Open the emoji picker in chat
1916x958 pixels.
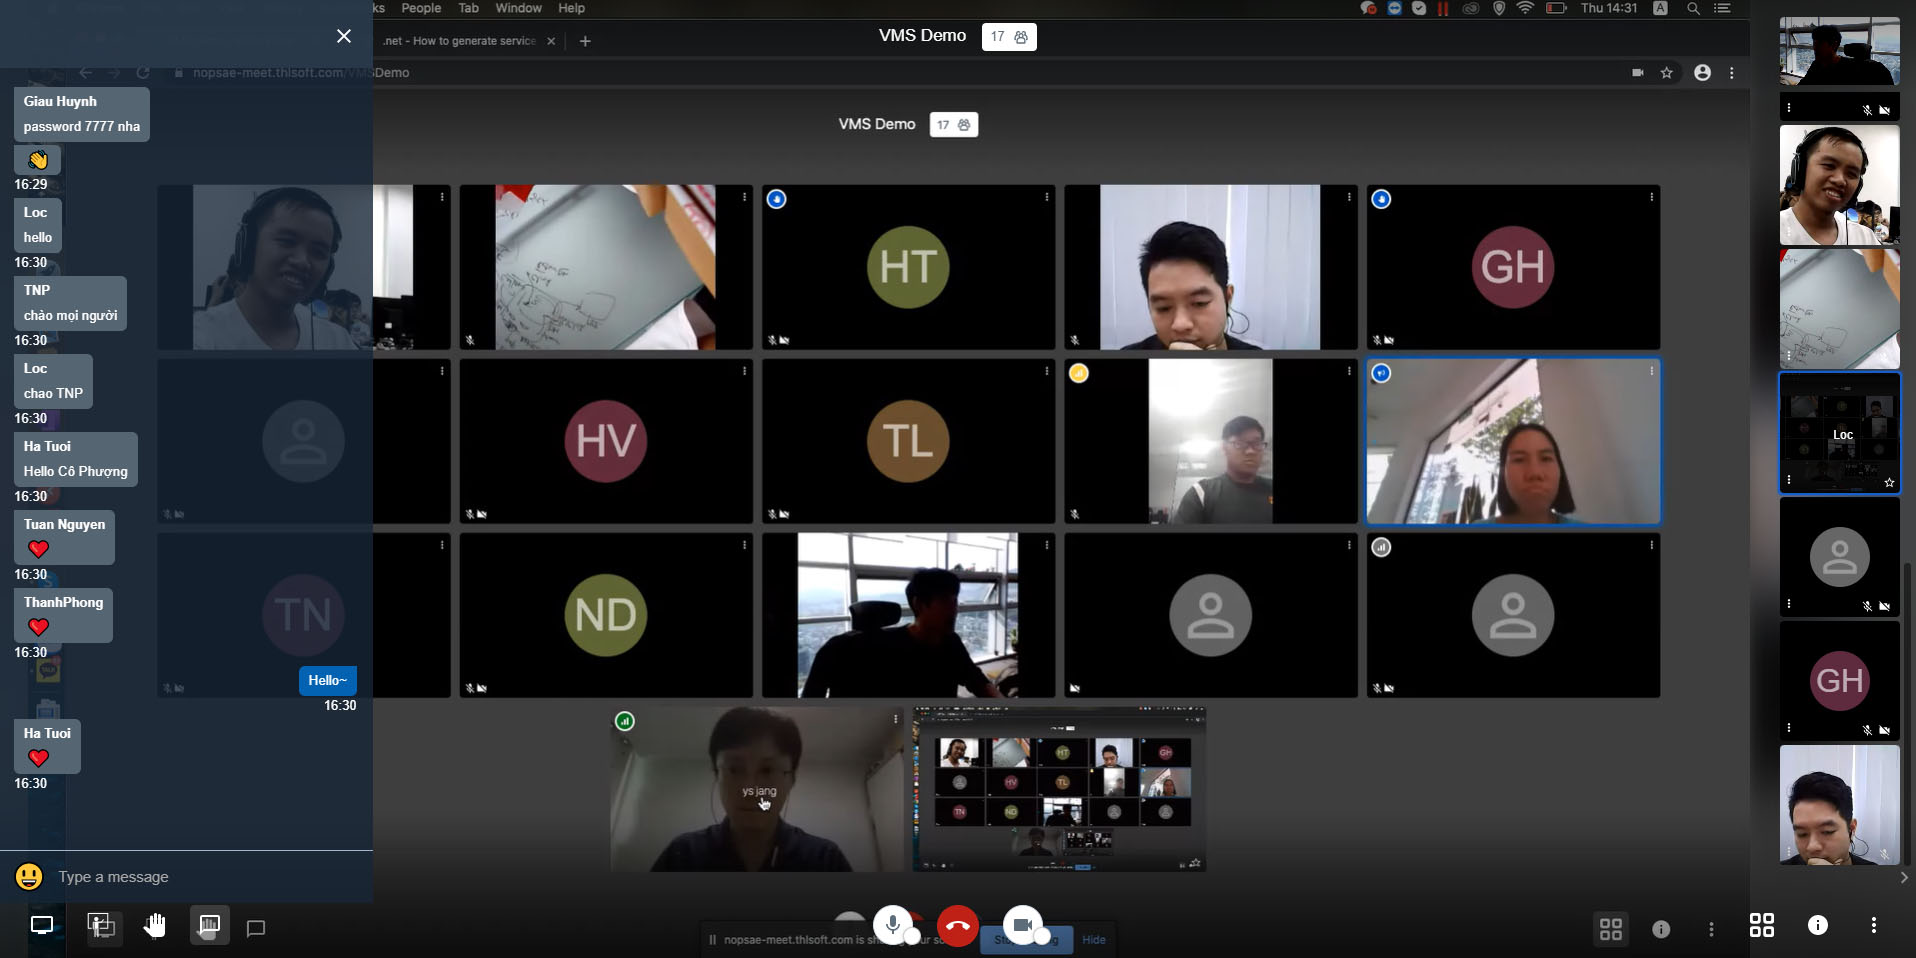point(29,877)
